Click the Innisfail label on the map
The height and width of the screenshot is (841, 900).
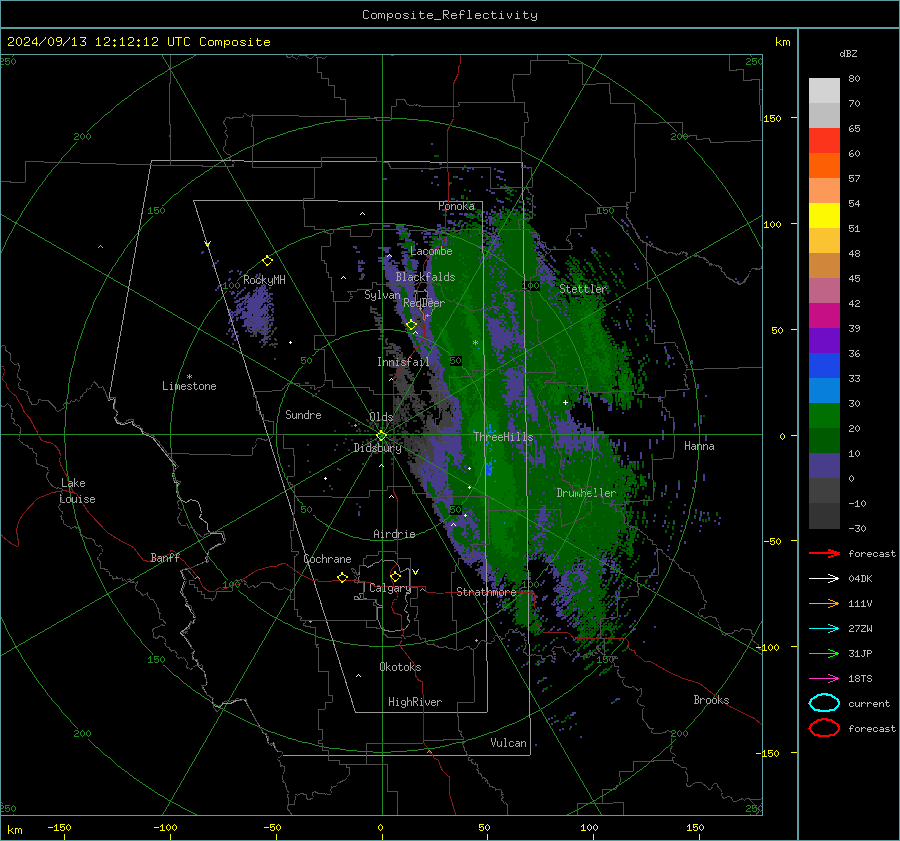coord(403,362)
